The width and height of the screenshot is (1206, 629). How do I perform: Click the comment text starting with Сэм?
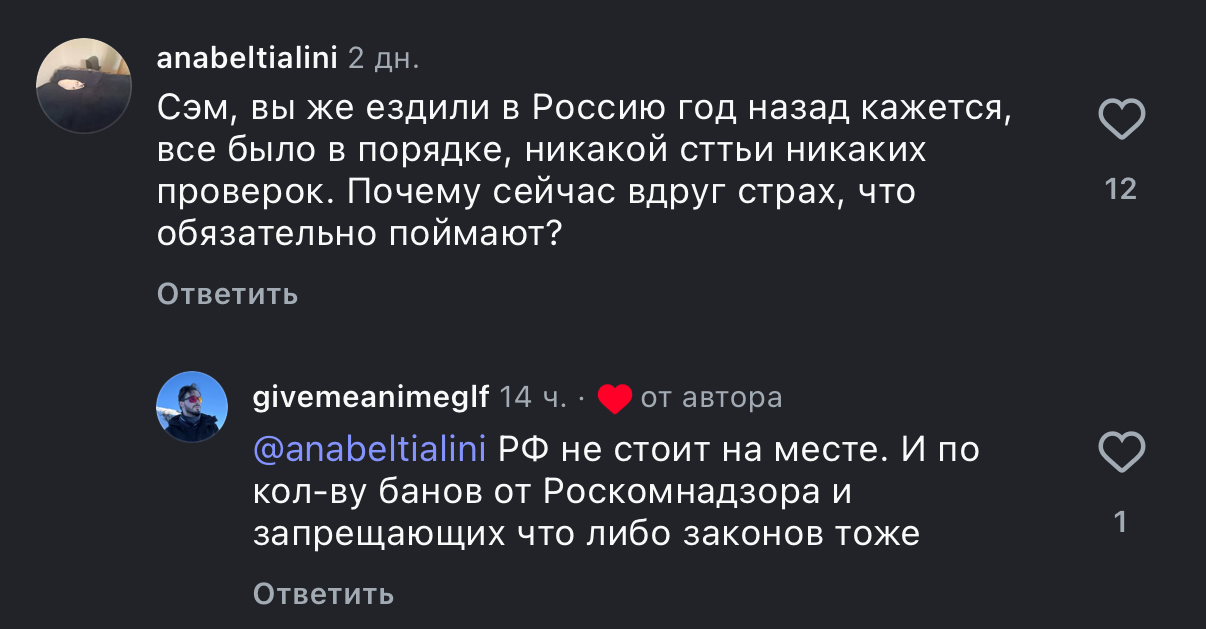pyautogui.click(x=585, y=107)
